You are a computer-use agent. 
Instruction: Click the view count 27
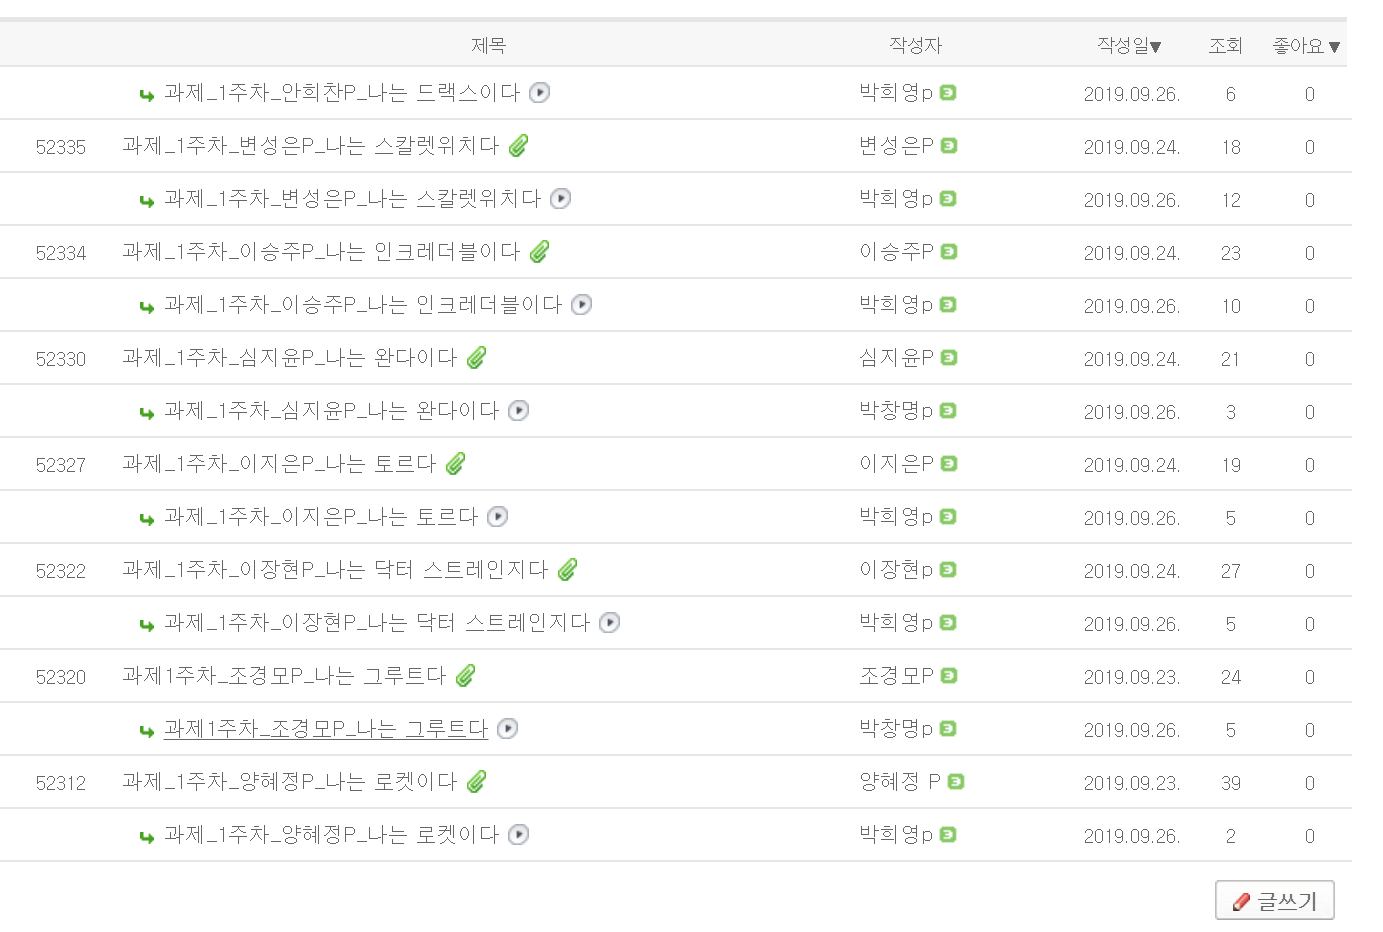(1231, 572)
